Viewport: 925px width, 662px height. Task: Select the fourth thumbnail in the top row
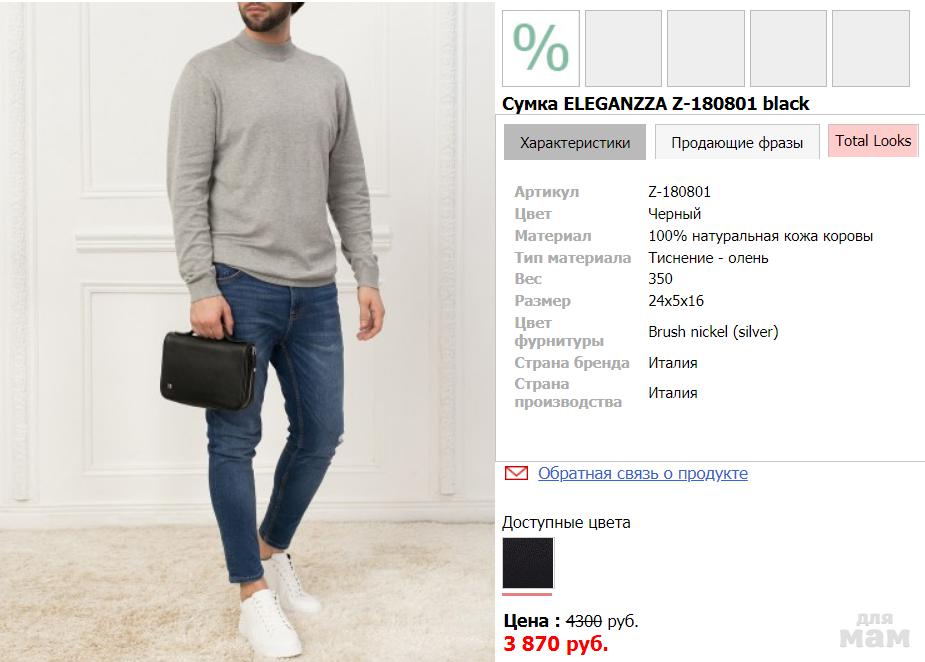coord(788,48)
